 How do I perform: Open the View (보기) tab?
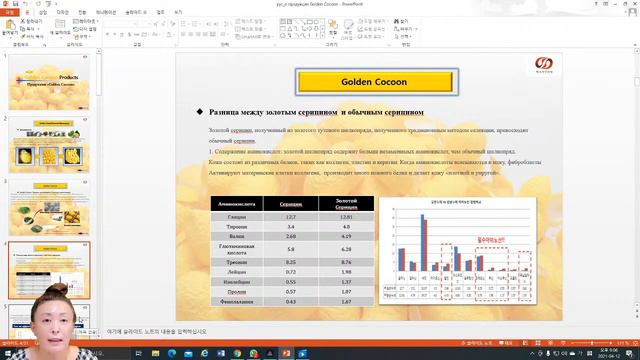coord(178,12)
